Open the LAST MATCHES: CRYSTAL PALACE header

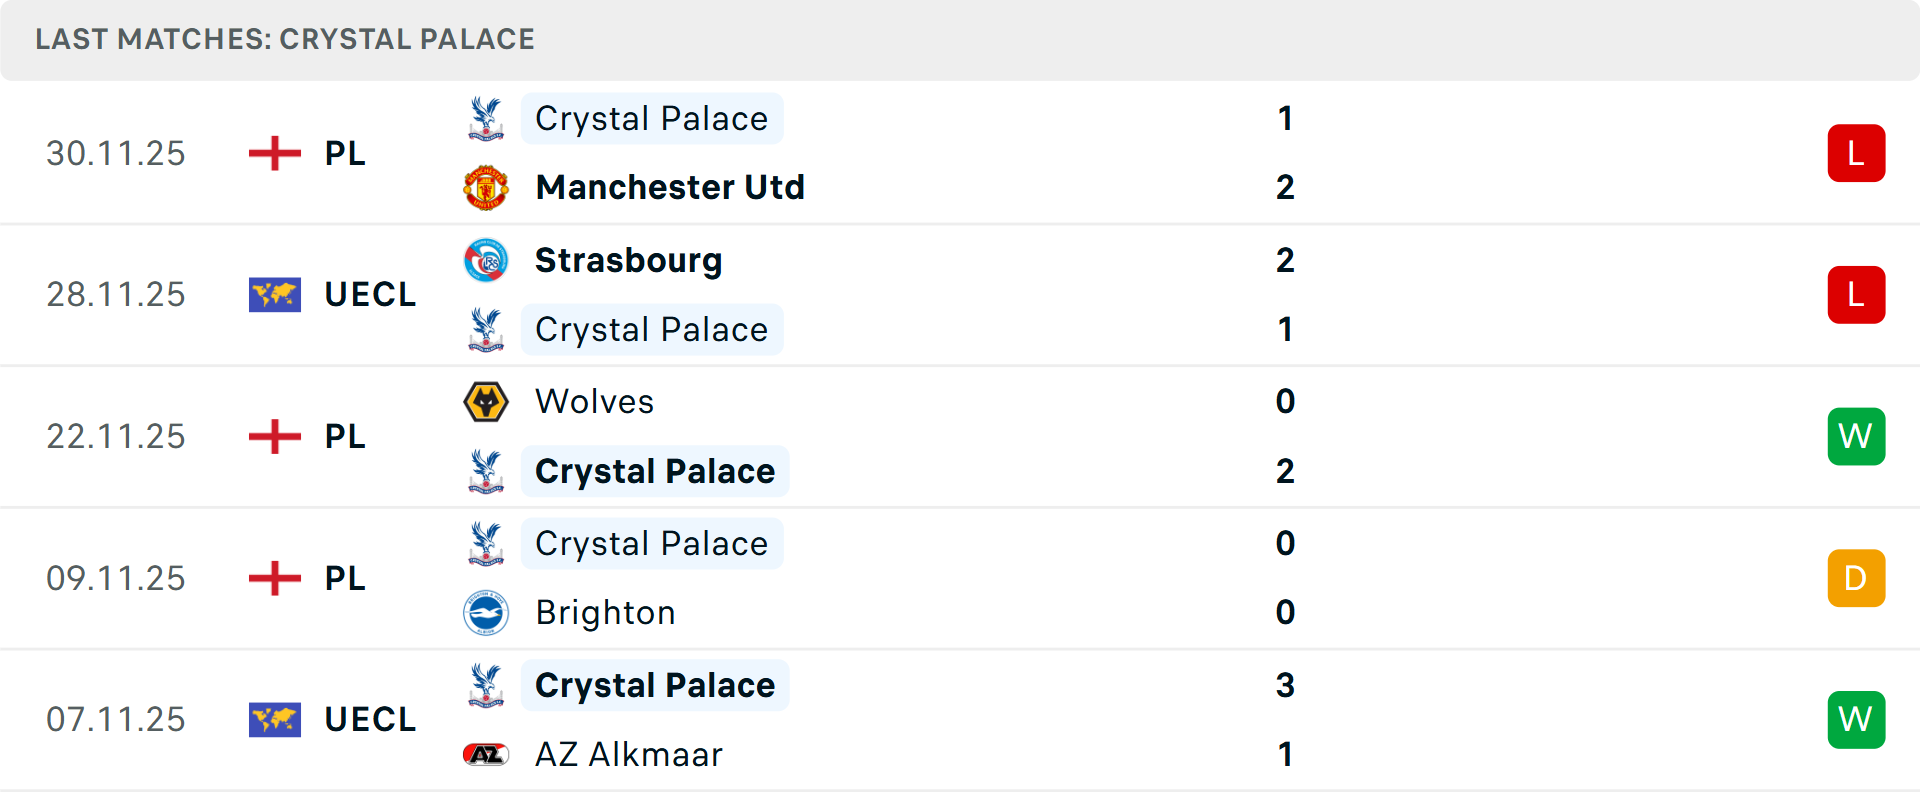285,39
